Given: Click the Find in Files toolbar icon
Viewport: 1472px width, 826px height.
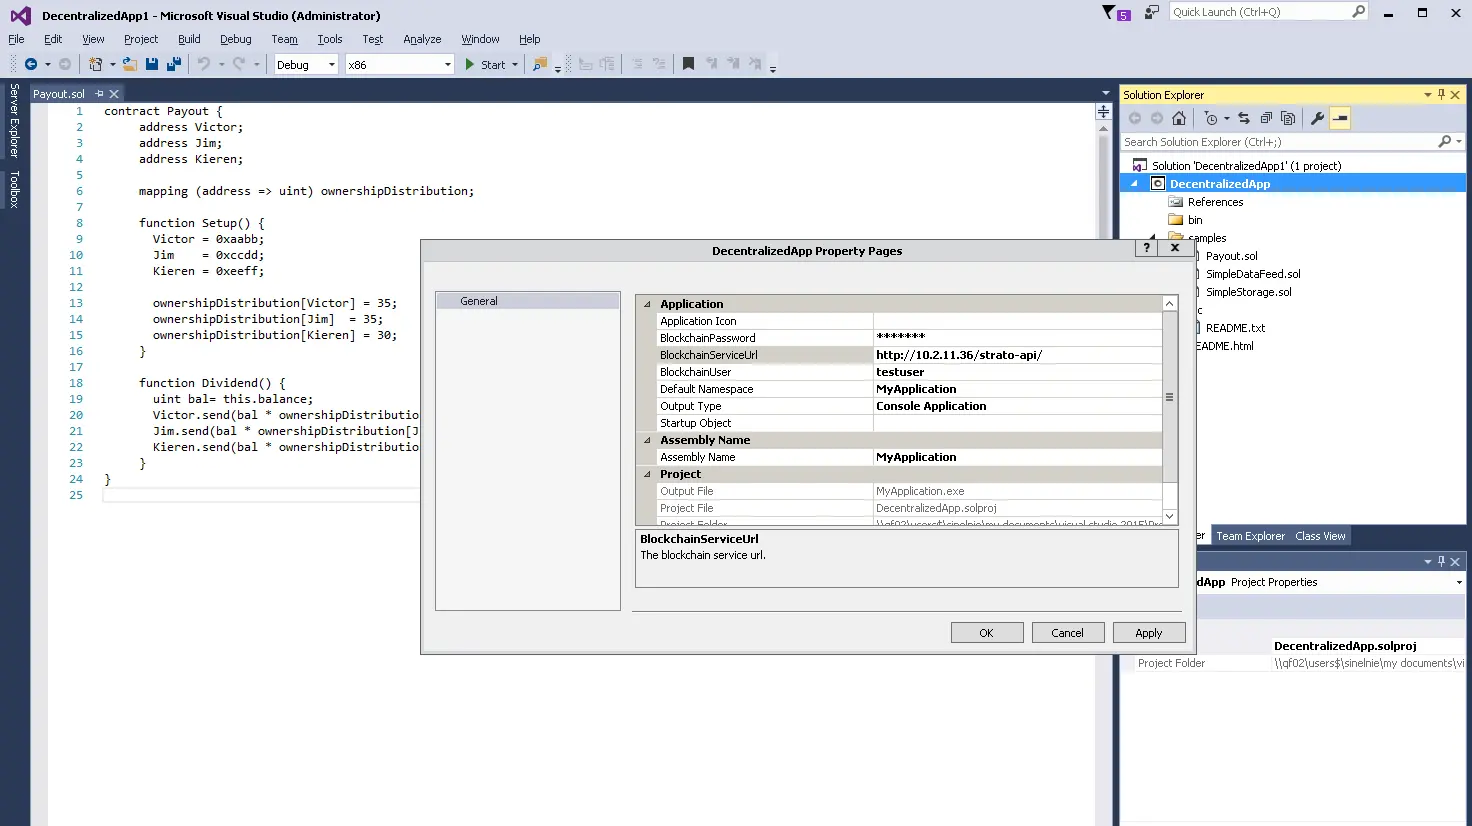Looking at the screenshot, I should [540, 64].
